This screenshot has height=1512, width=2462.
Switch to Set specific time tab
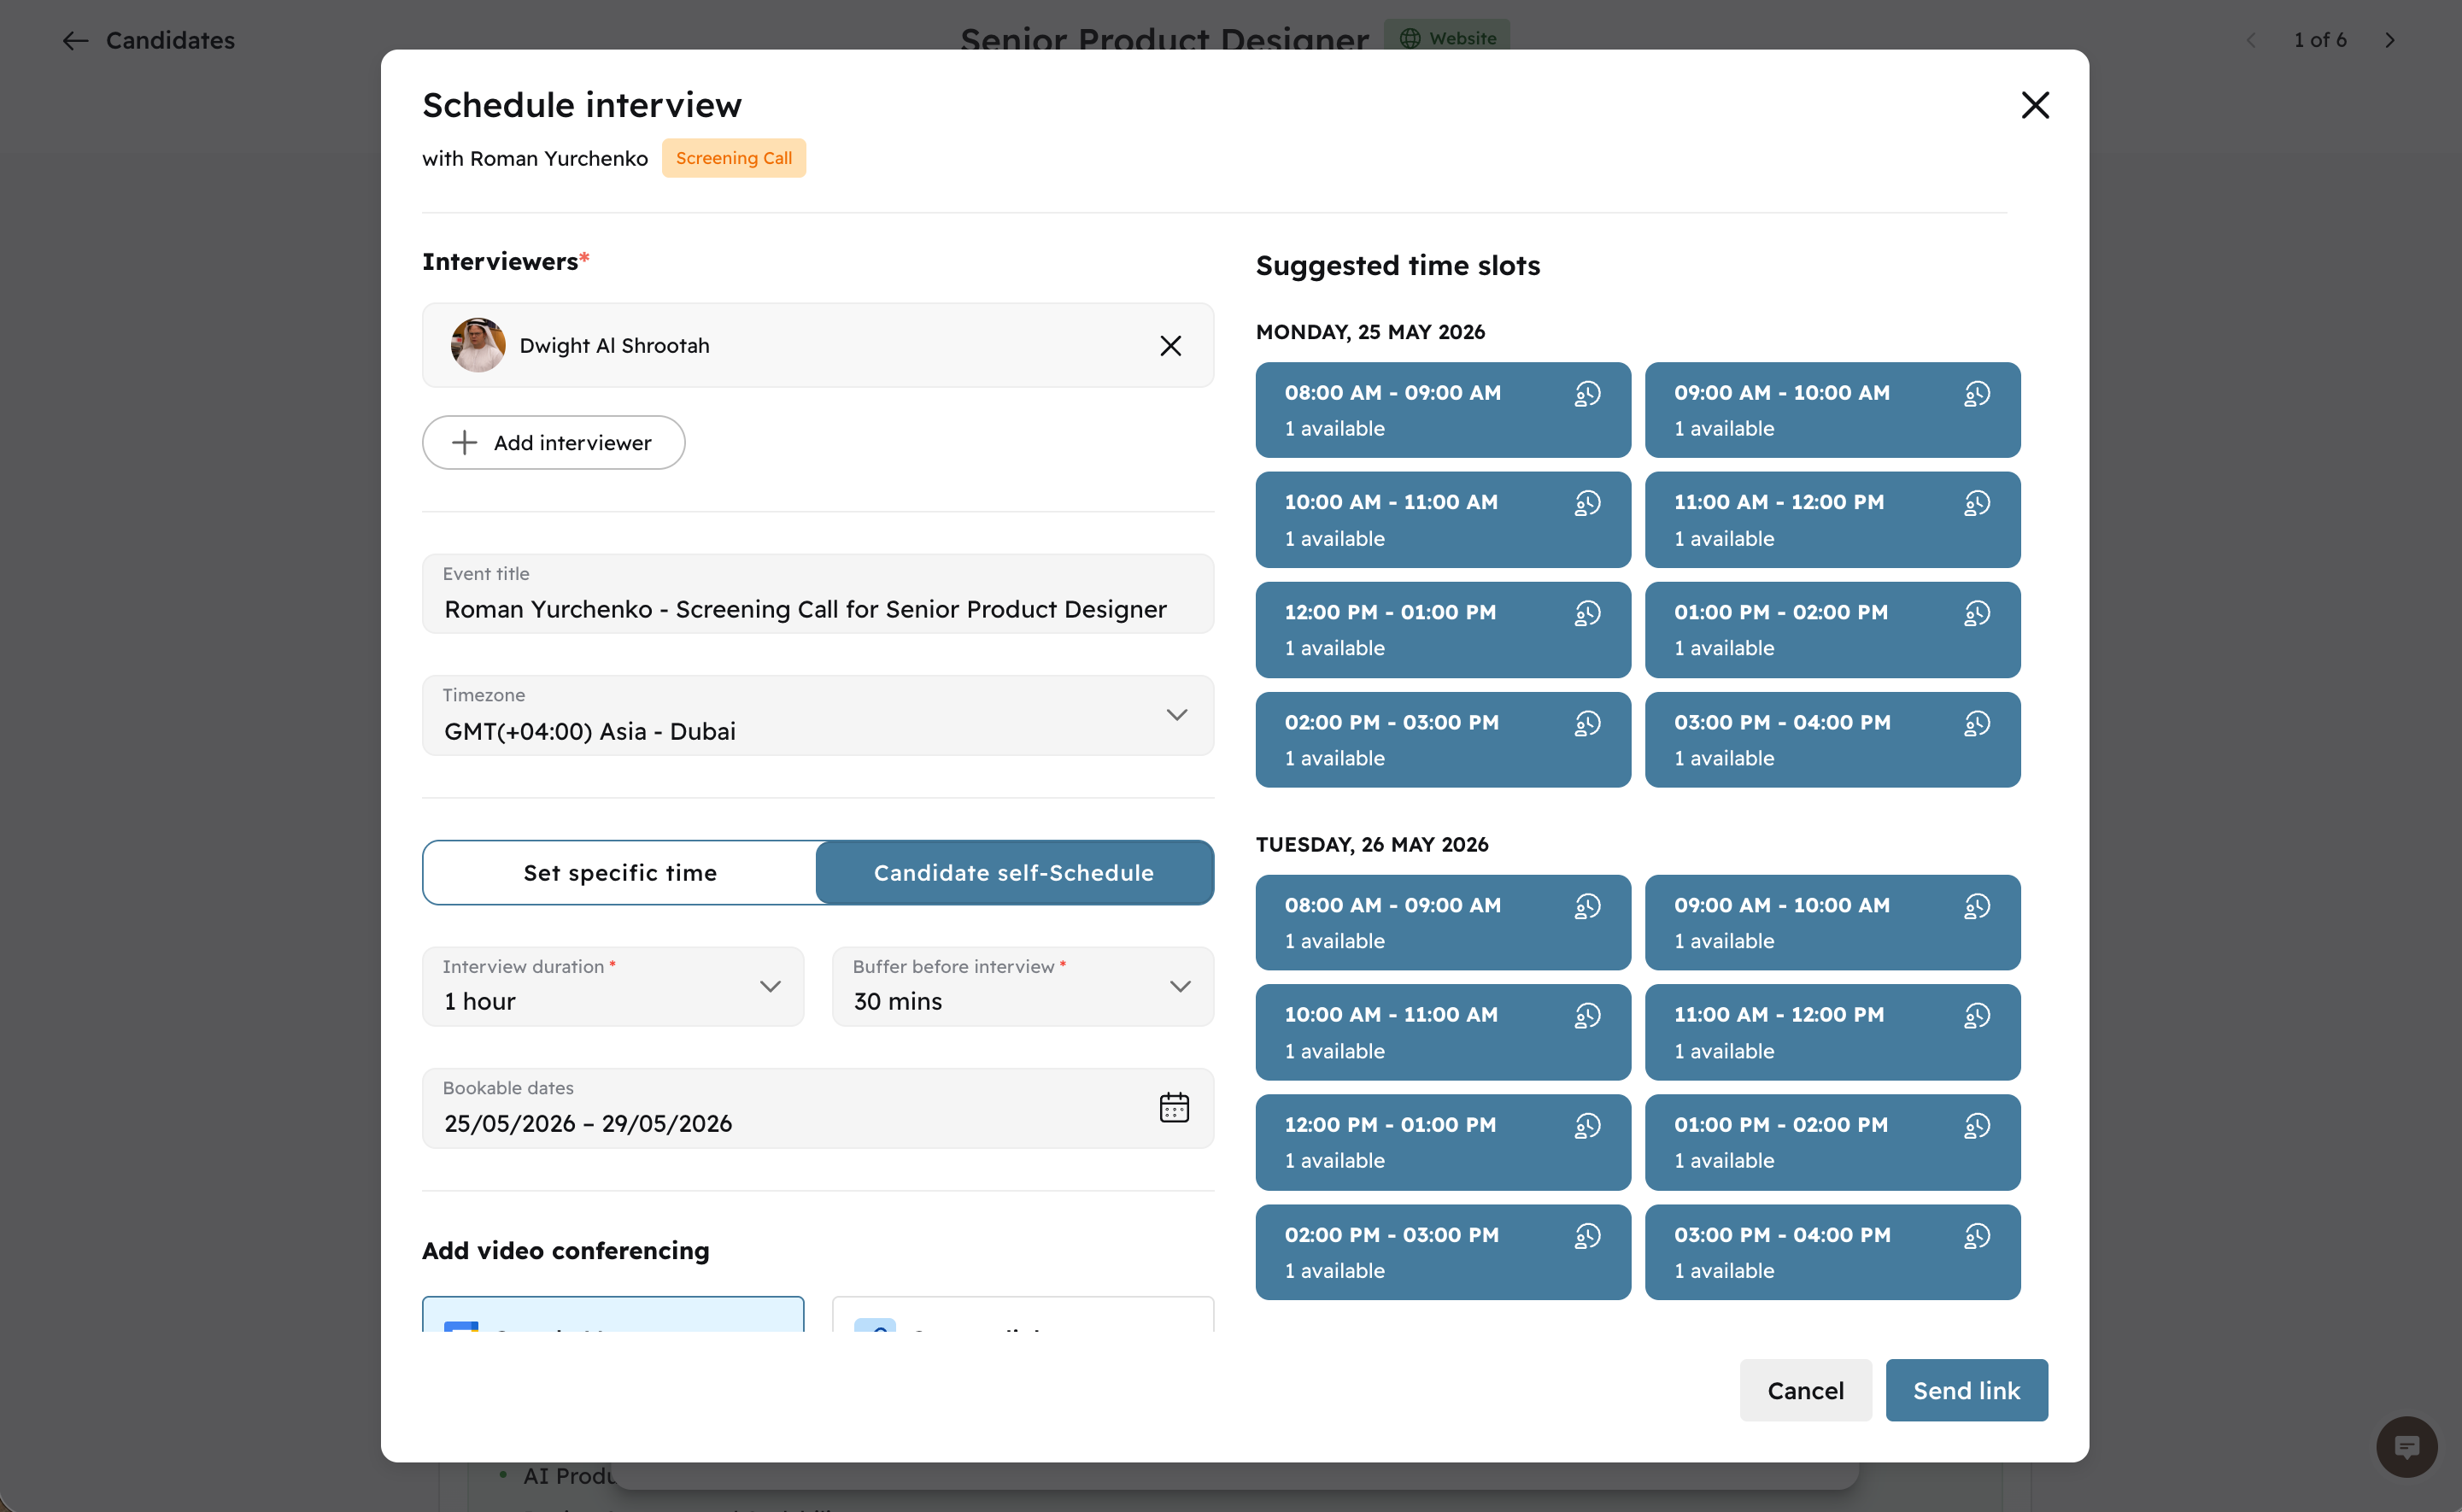620,873
